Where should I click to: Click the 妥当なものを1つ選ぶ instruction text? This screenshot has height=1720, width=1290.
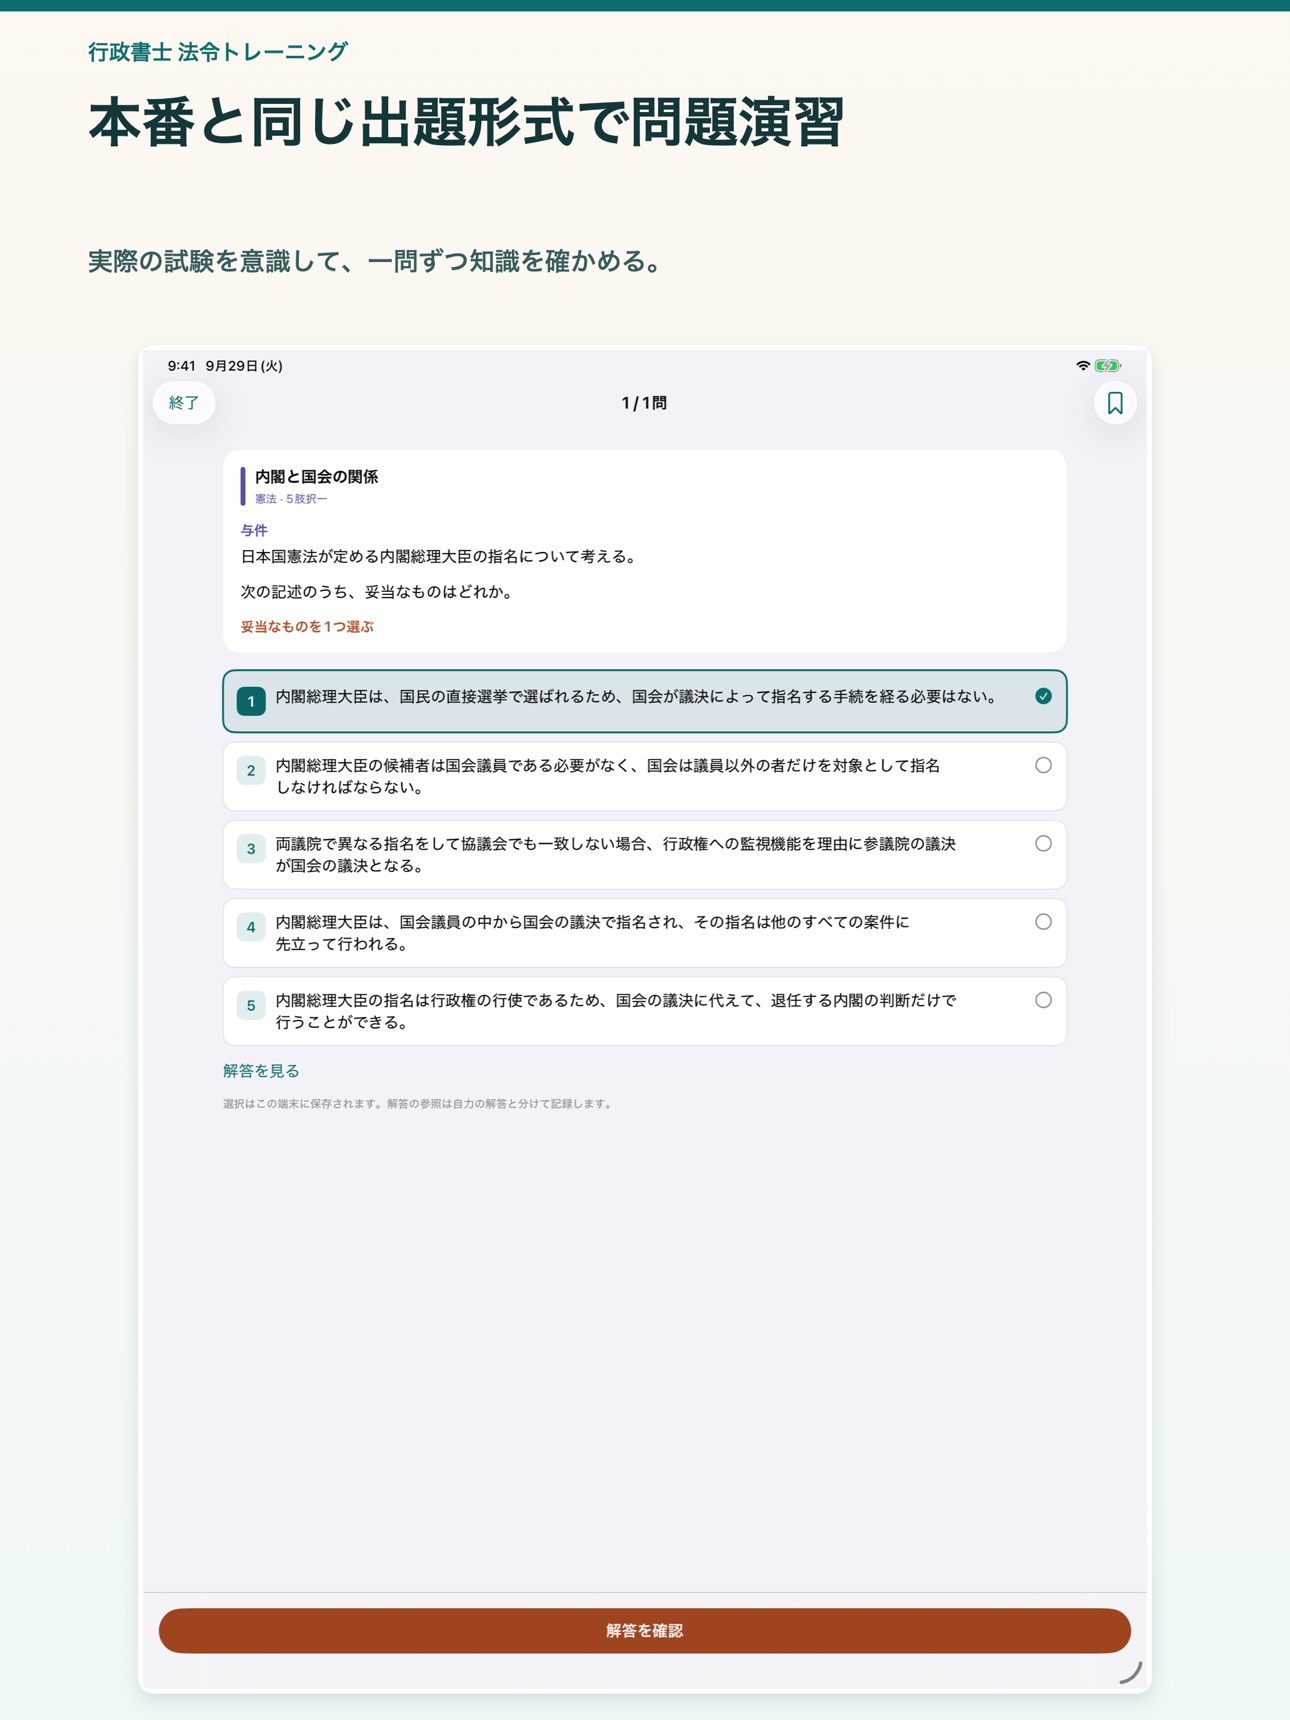point(307,627)
